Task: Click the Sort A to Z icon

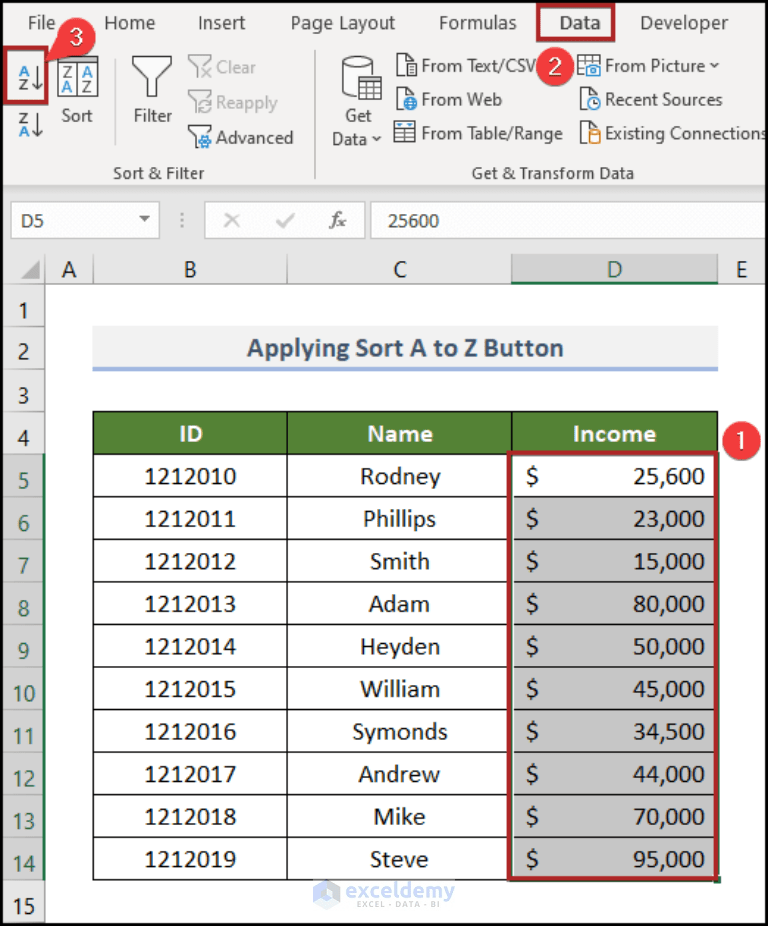Action: tap(30, 77)
